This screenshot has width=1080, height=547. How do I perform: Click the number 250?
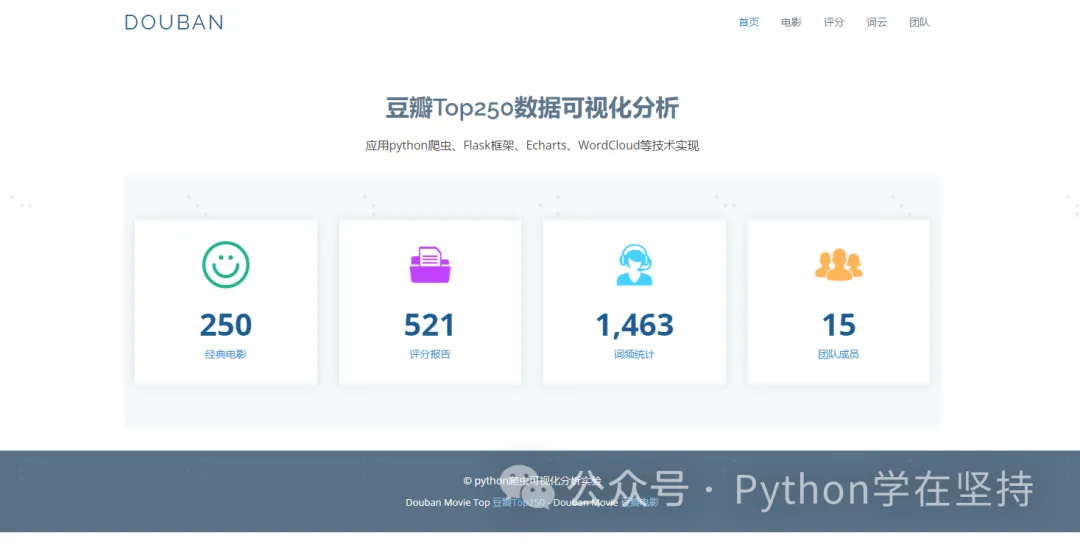click(x=226, y=325)
